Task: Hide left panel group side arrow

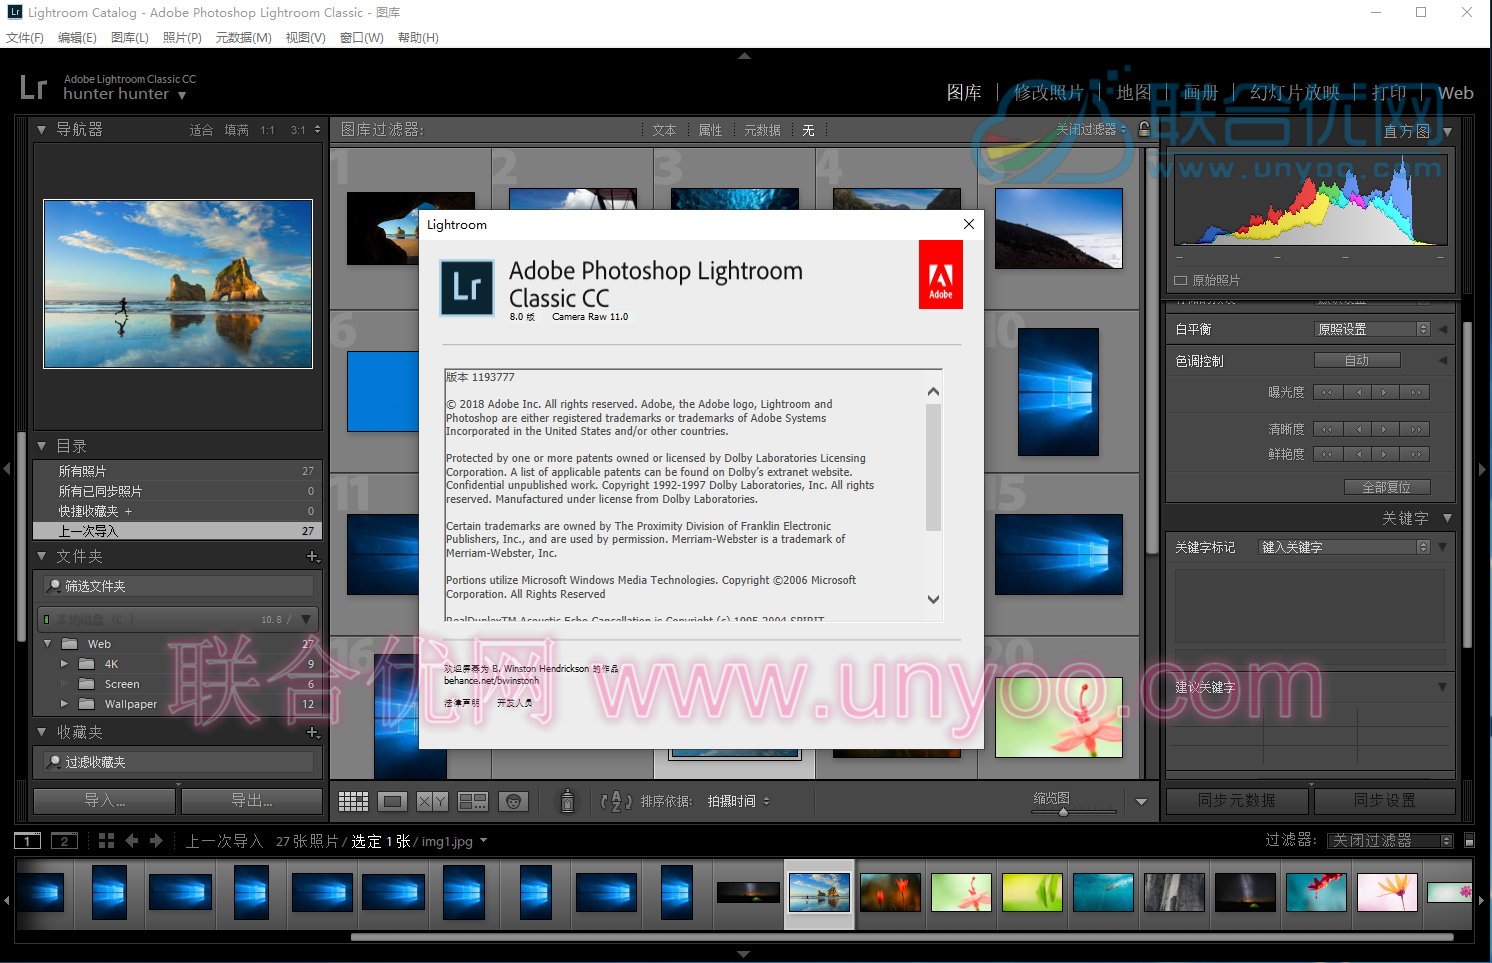Action: pyautogui.click(x=6, y=468)
